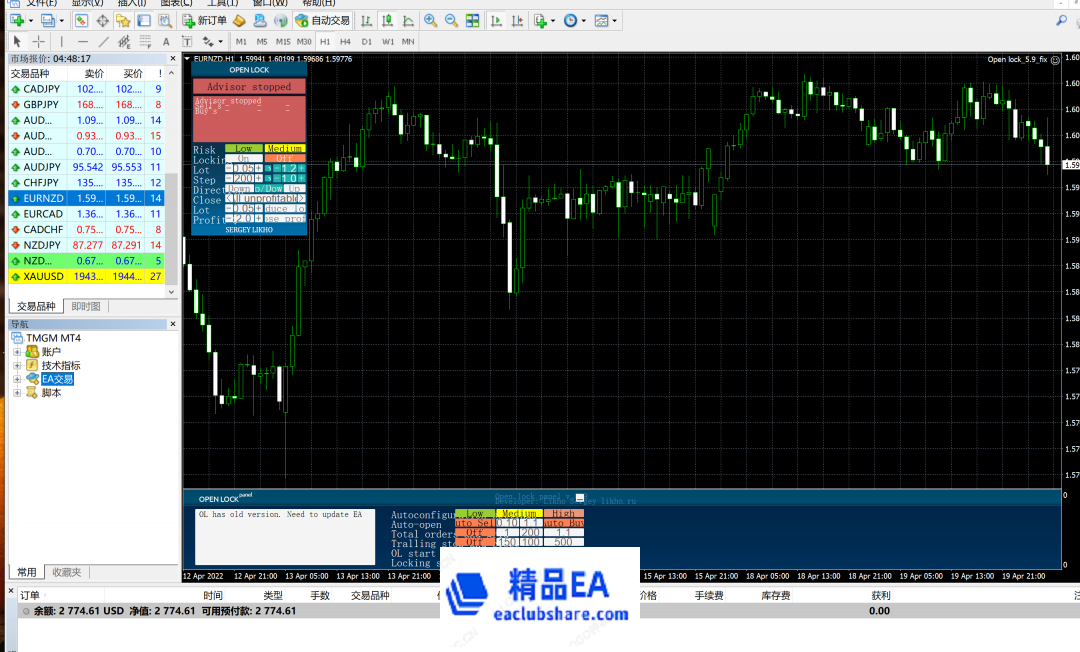Zoom in on the chart
The image size is (1080, 652).
pos(428,20)
